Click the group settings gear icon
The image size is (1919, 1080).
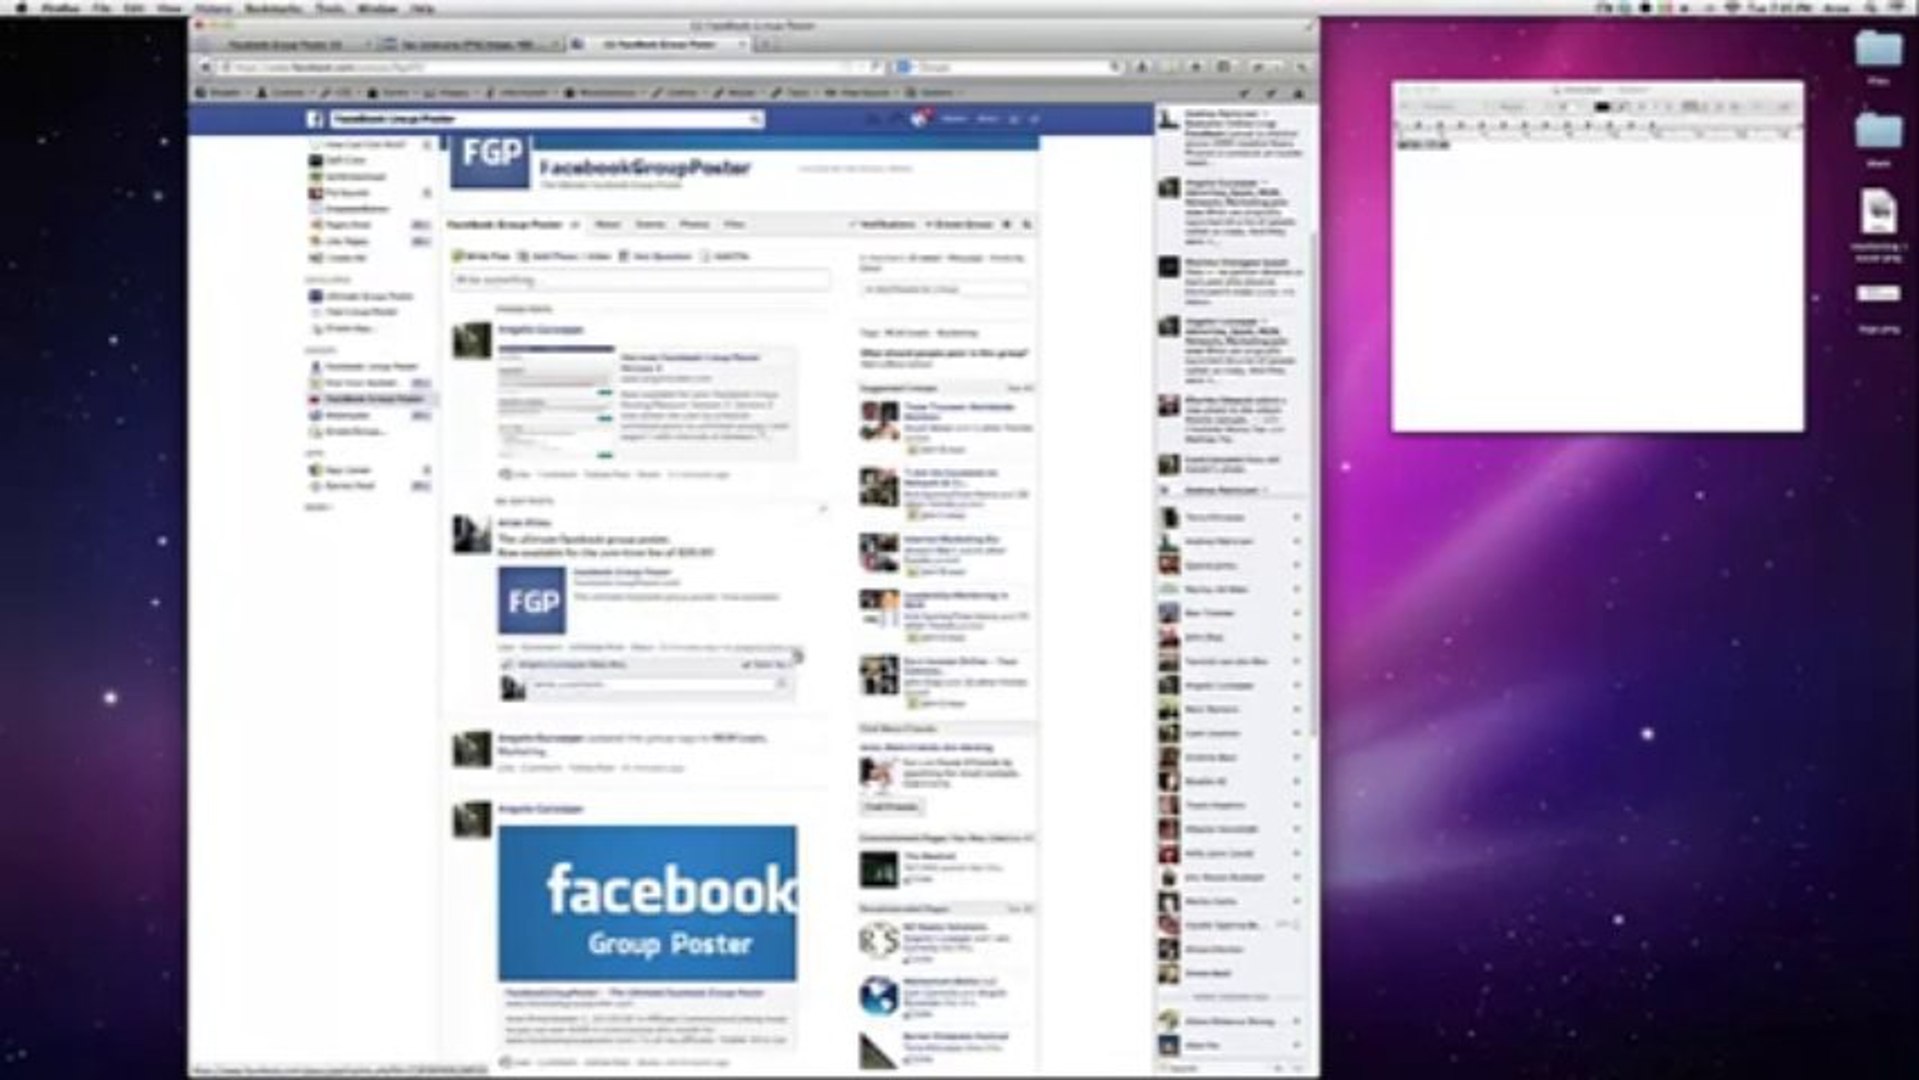(1008, 224)
